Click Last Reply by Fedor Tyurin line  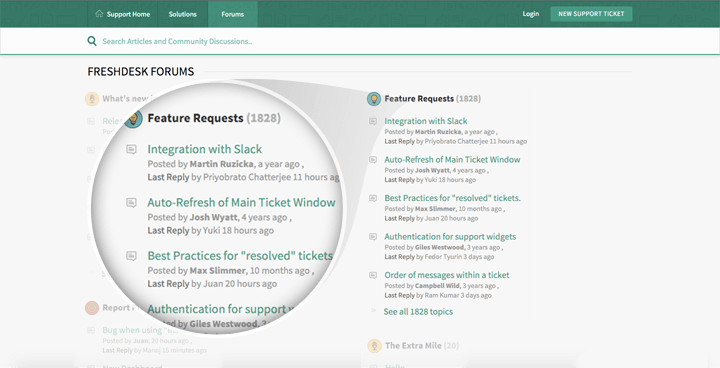pyautogui.click(x=439, y=257)
